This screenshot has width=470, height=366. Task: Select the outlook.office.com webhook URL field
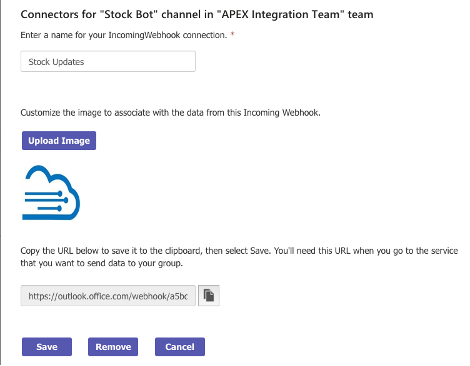pyautogui.click(x=108, y=295)
